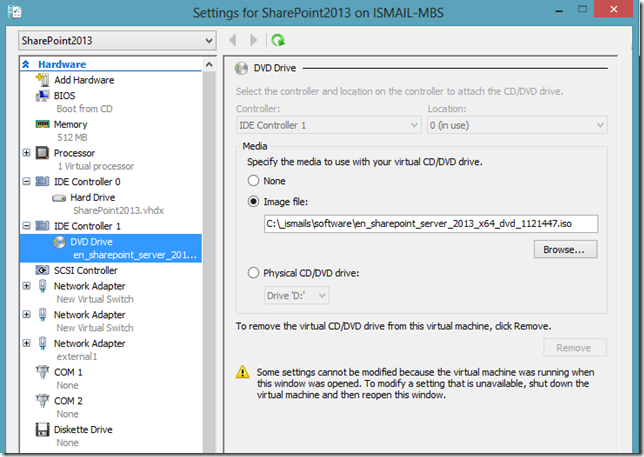Image resolution: width=644 pixels, height=457 pixels.
Task: Click the Processor chip icon
Action: [42, 153]
